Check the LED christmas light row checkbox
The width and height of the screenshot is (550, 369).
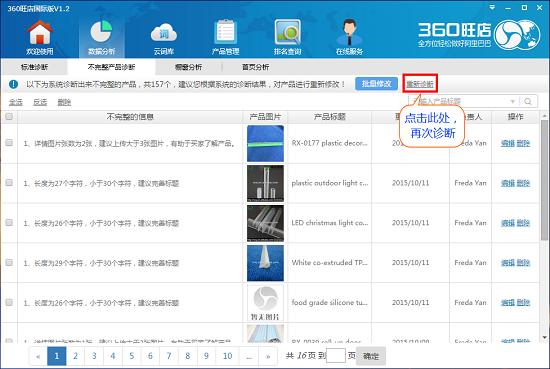pyautogui.click(x=9, y=222)
